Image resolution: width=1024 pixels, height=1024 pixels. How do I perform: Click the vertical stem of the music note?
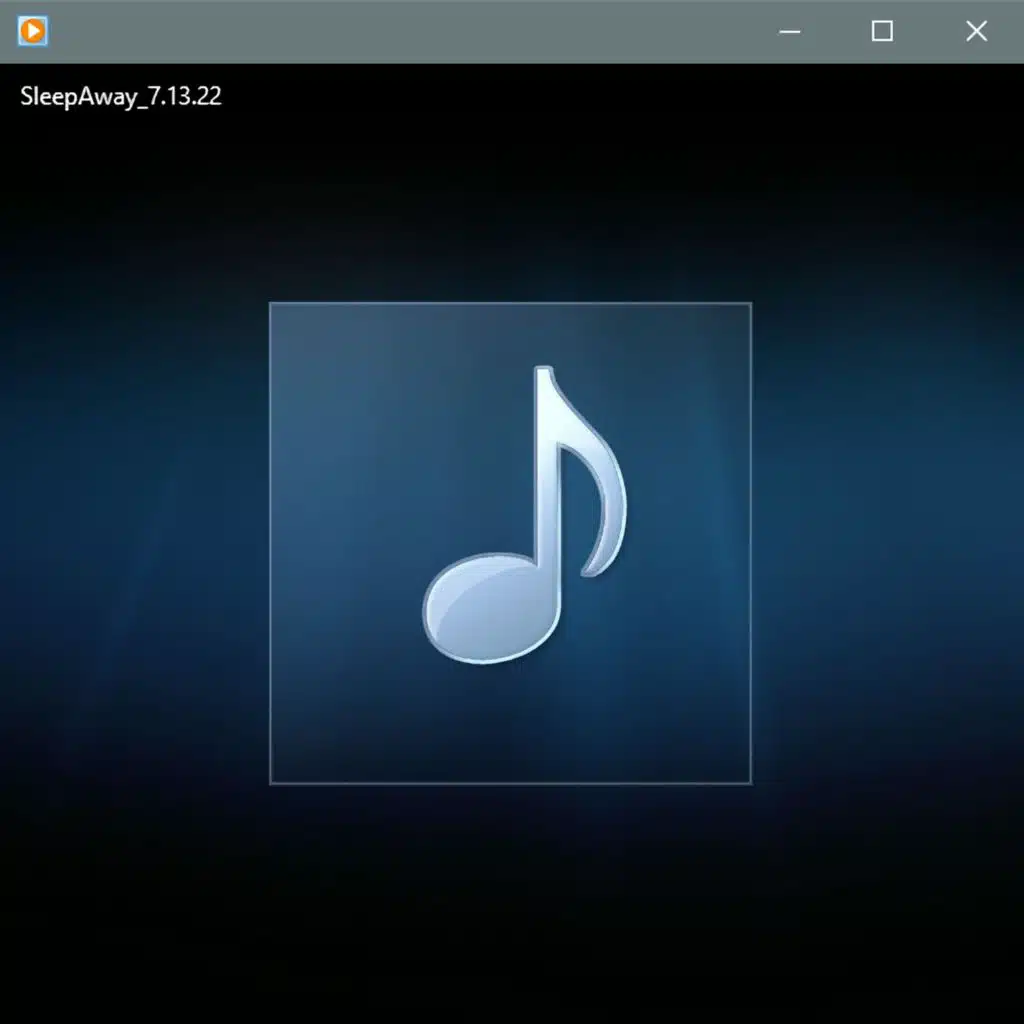544,470
